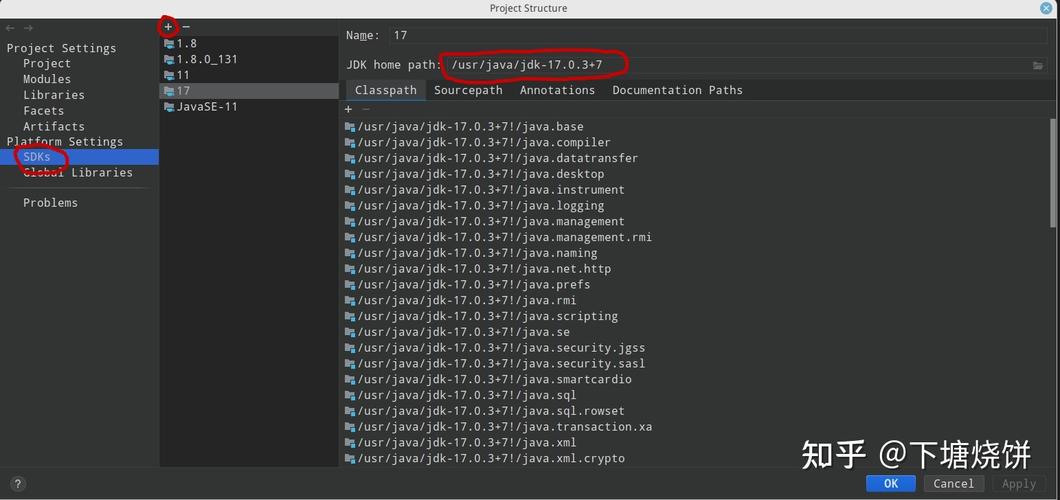Click the add SDK plus icon

(168, 27)
